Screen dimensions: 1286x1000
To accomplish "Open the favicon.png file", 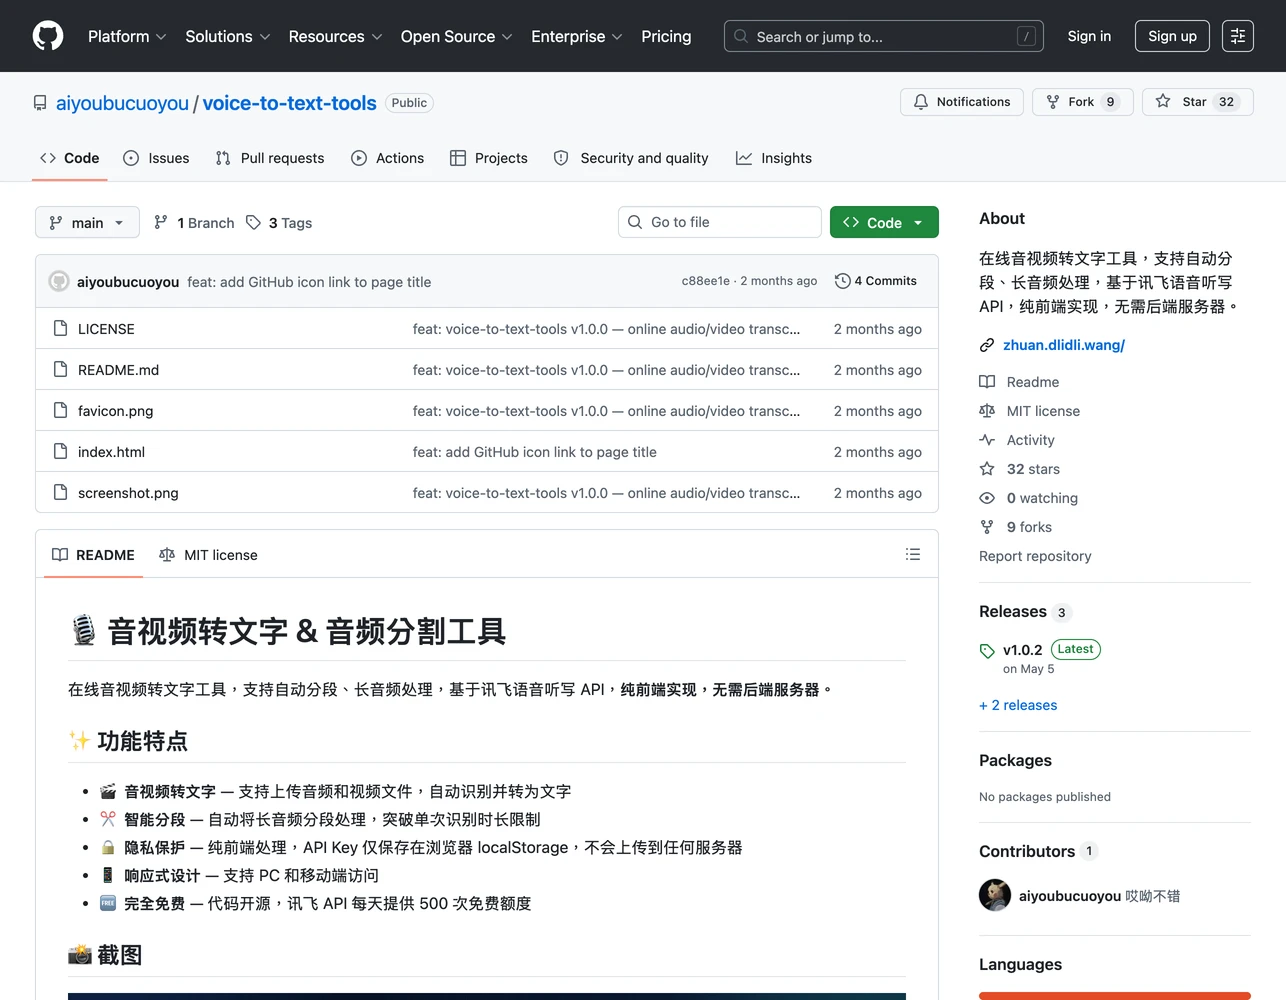I will 115,411.
